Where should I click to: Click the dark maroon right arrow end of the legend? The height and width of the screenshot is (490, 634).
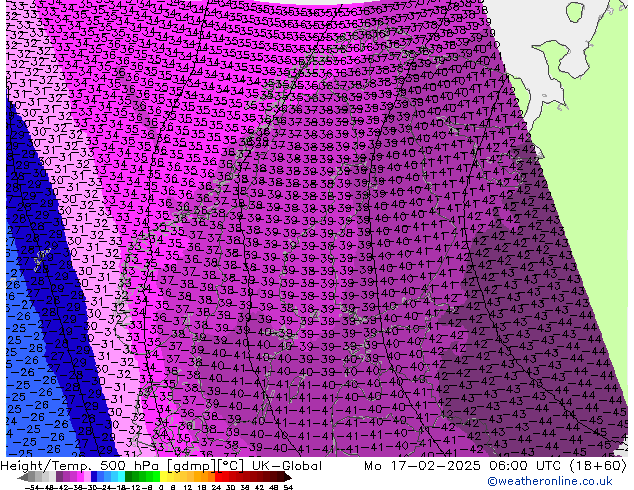tap(287, 477)
